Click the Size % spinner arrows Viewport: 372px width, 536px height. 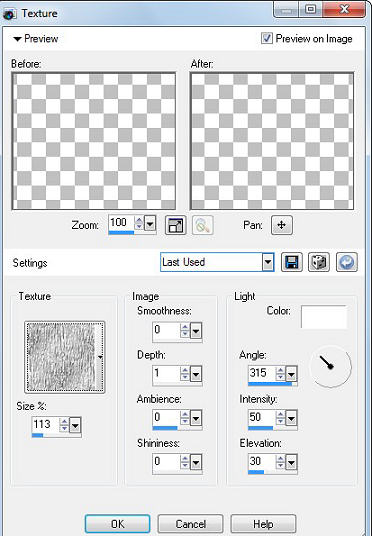click(64, 425)
